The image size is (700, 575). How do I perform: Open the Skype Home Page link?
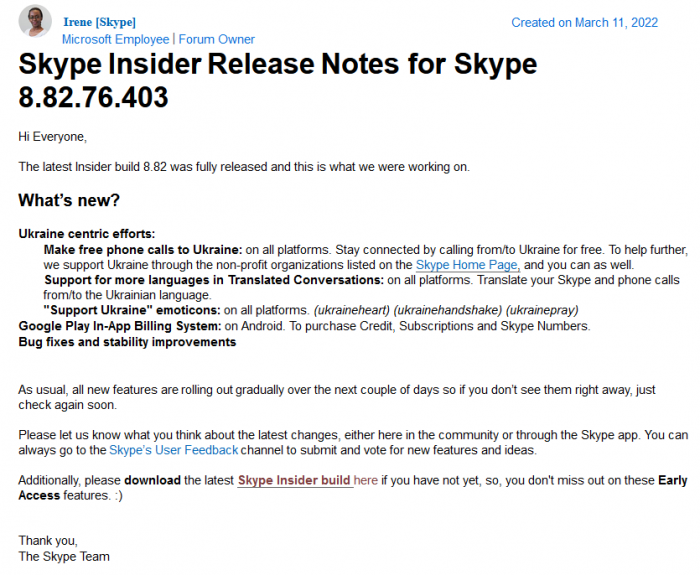tap(467, 265)
